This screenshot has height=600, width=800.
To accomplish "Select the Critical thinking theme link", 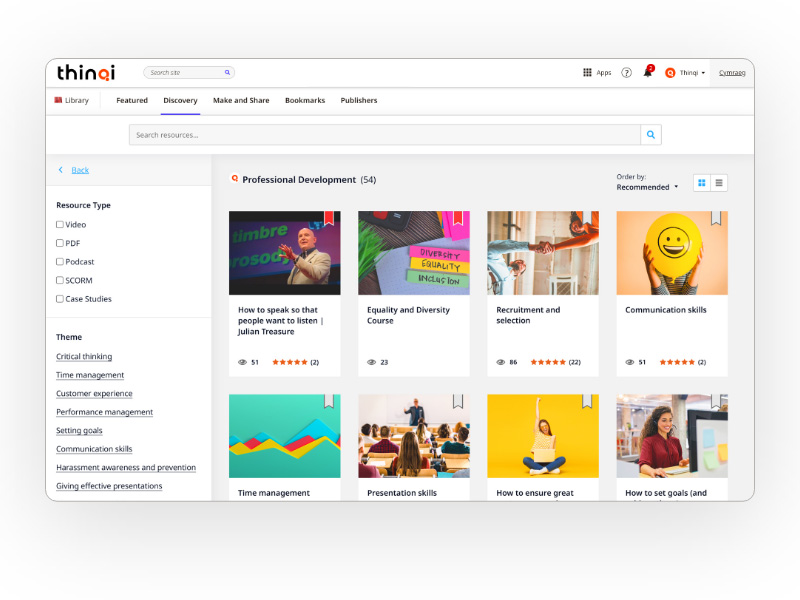I will [x=84, y=357].
